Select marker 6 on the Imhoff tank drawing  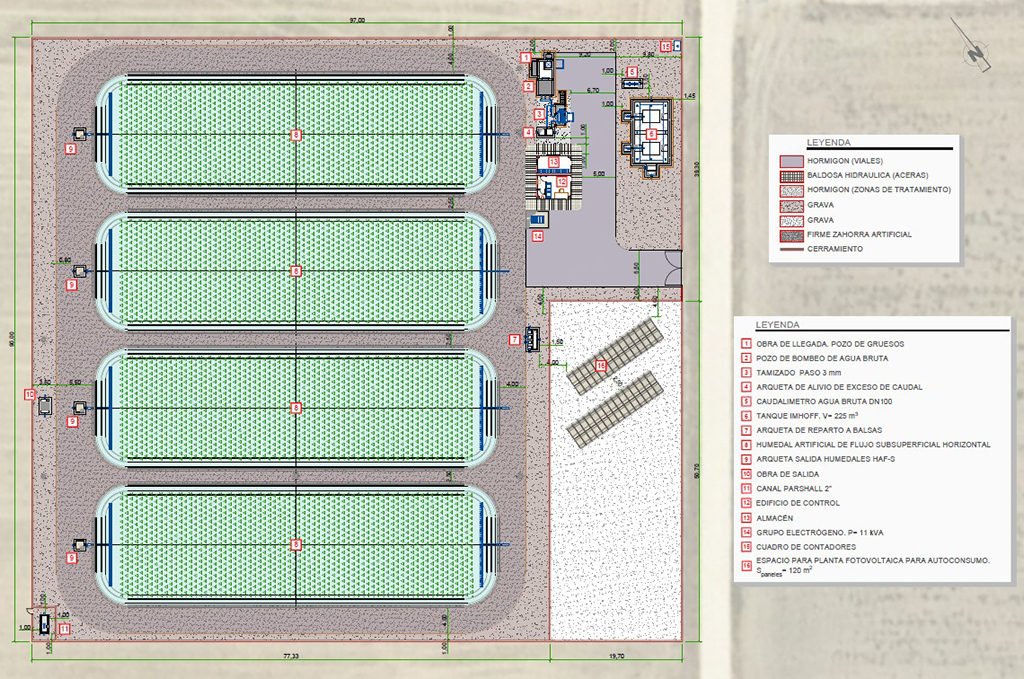point(651,133)
